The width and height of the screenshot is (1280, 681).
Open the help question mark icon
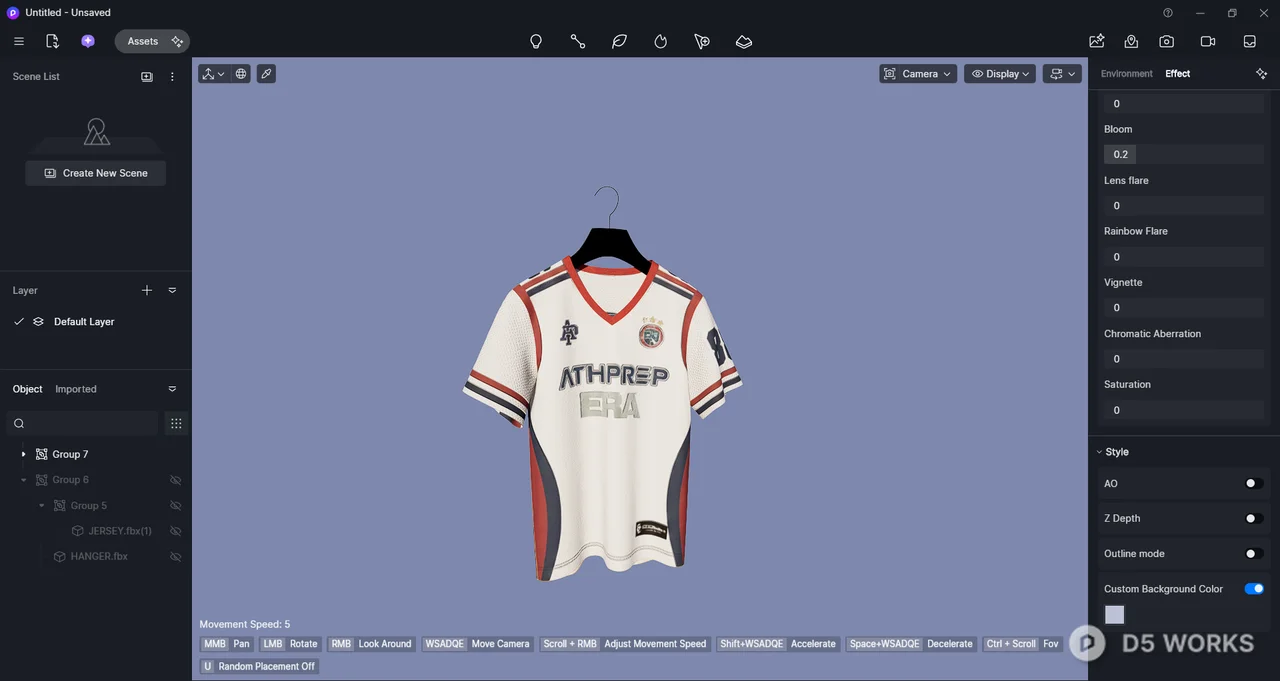click(1168, 13)
